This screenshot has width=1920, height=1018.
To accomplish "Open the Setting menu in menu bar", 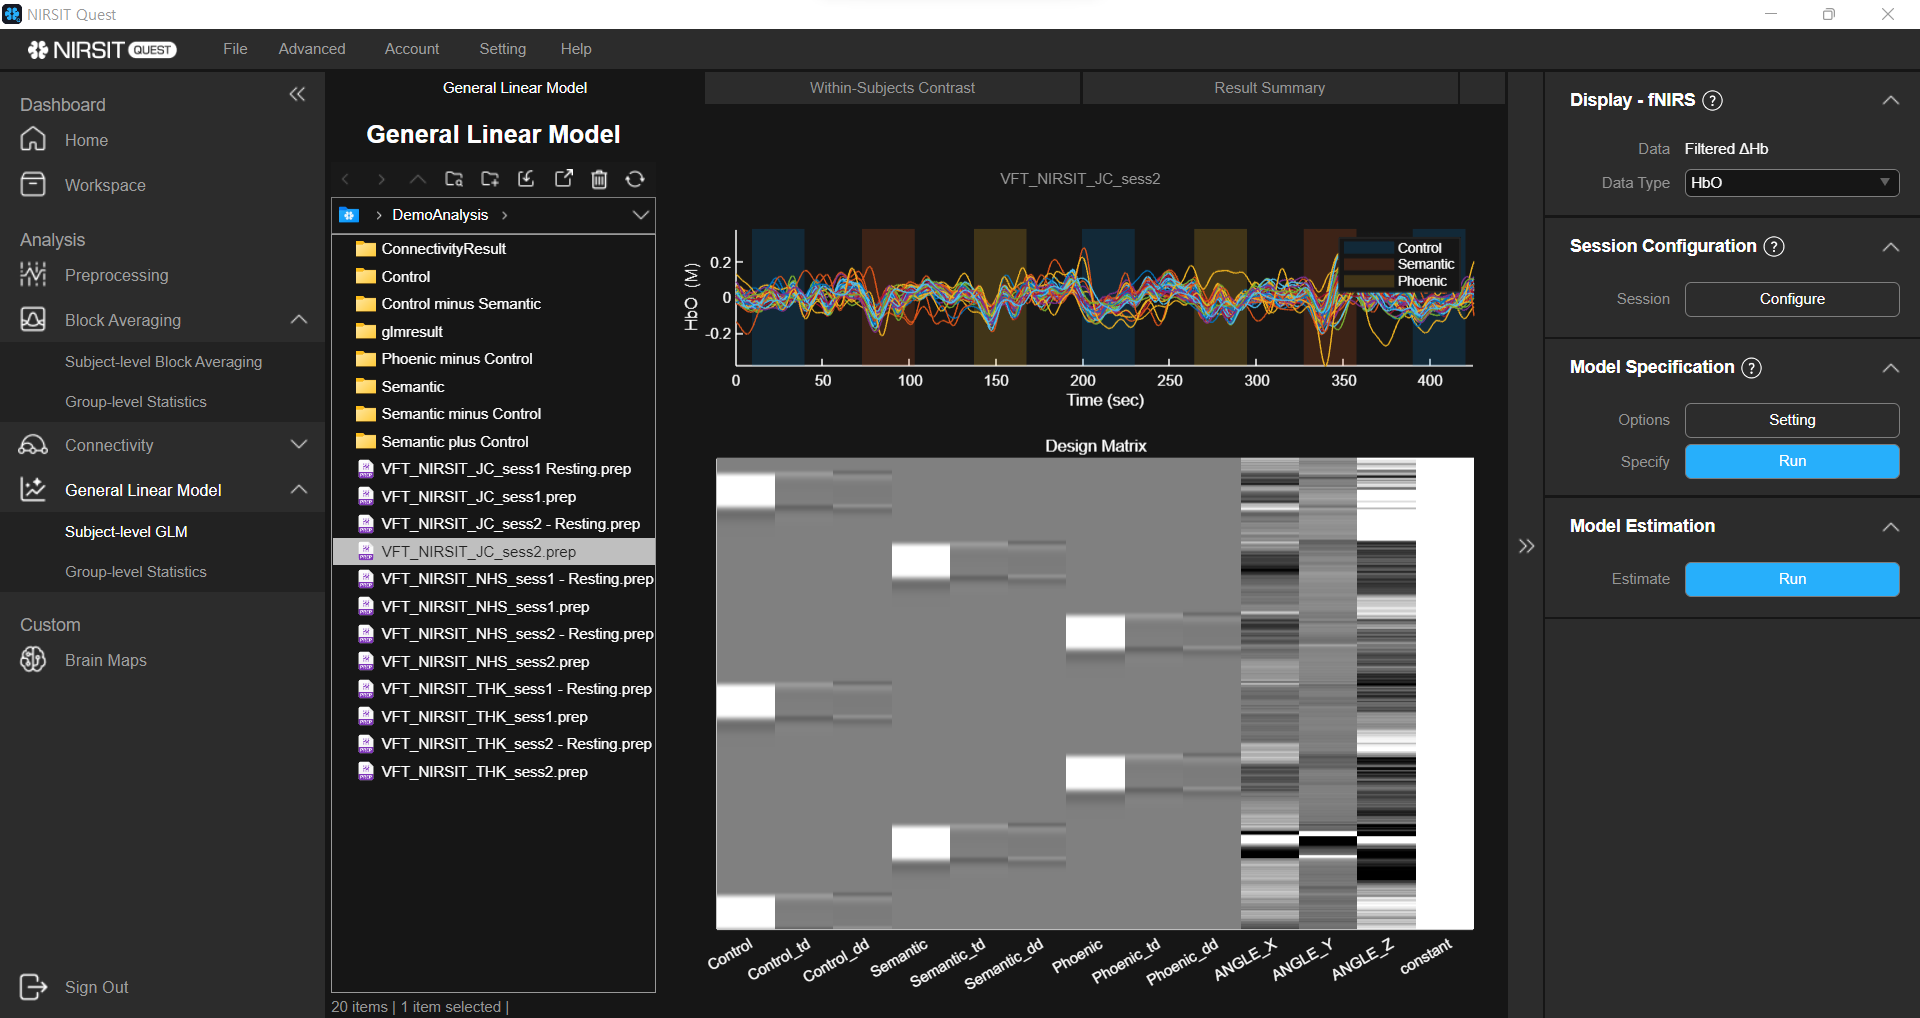I will coord(502,49).
